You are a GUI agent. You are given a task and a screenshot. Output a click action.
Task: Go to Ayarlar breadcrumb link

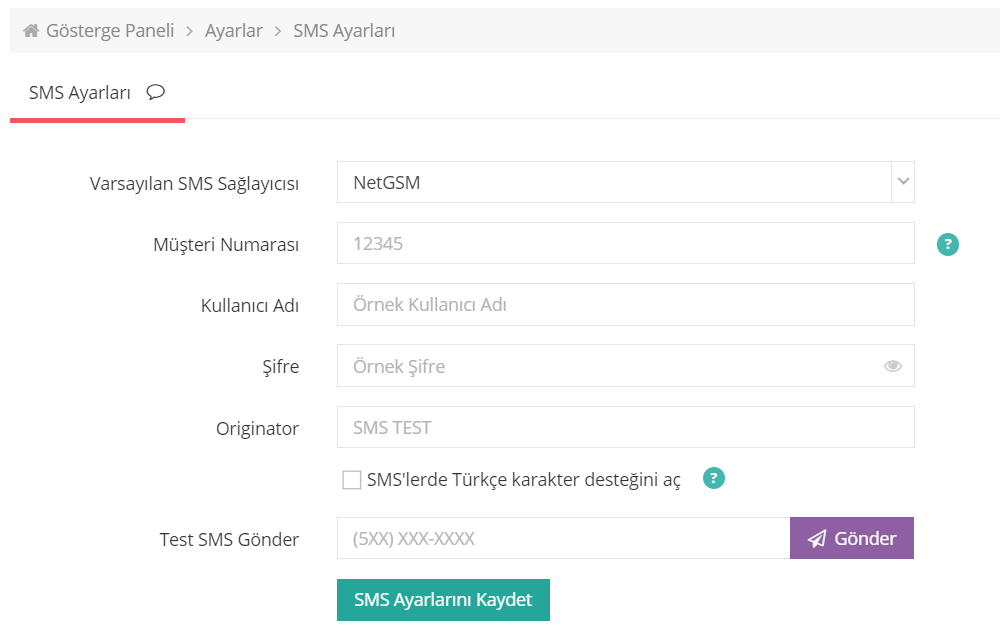tap(233, 31)
